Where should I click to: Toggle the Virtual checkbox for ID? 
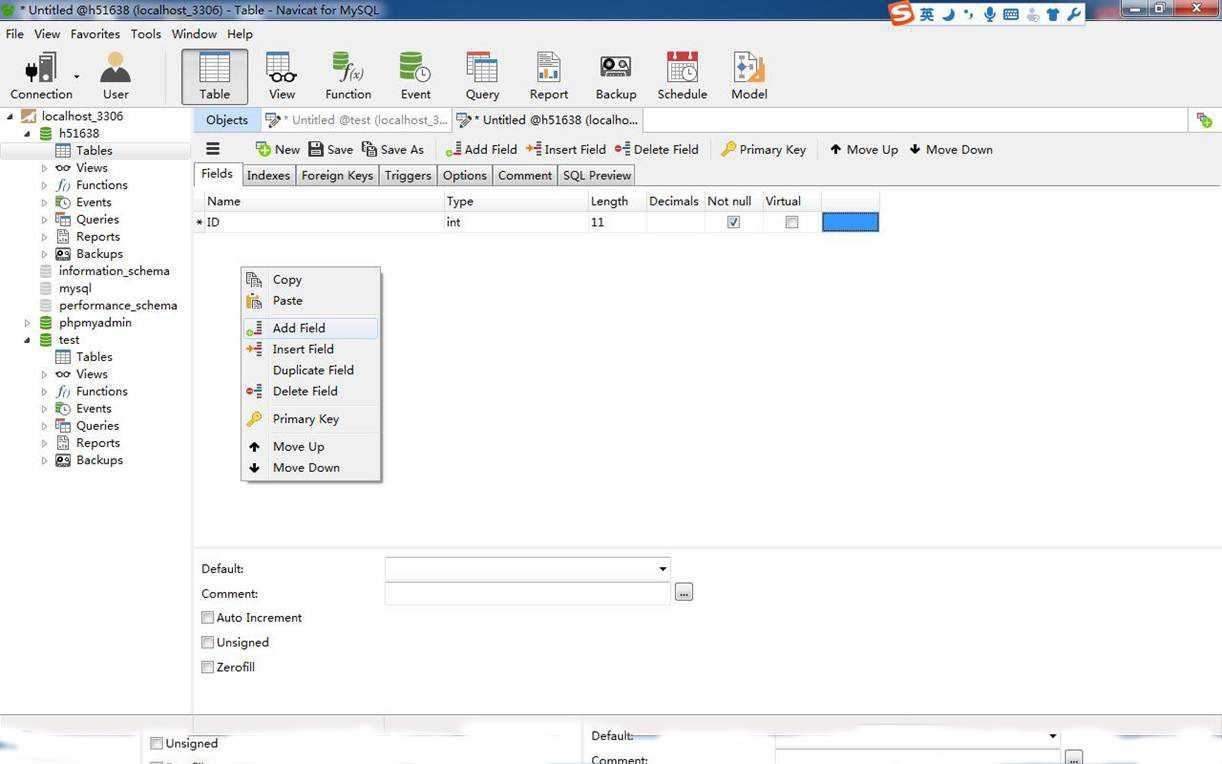792,222
